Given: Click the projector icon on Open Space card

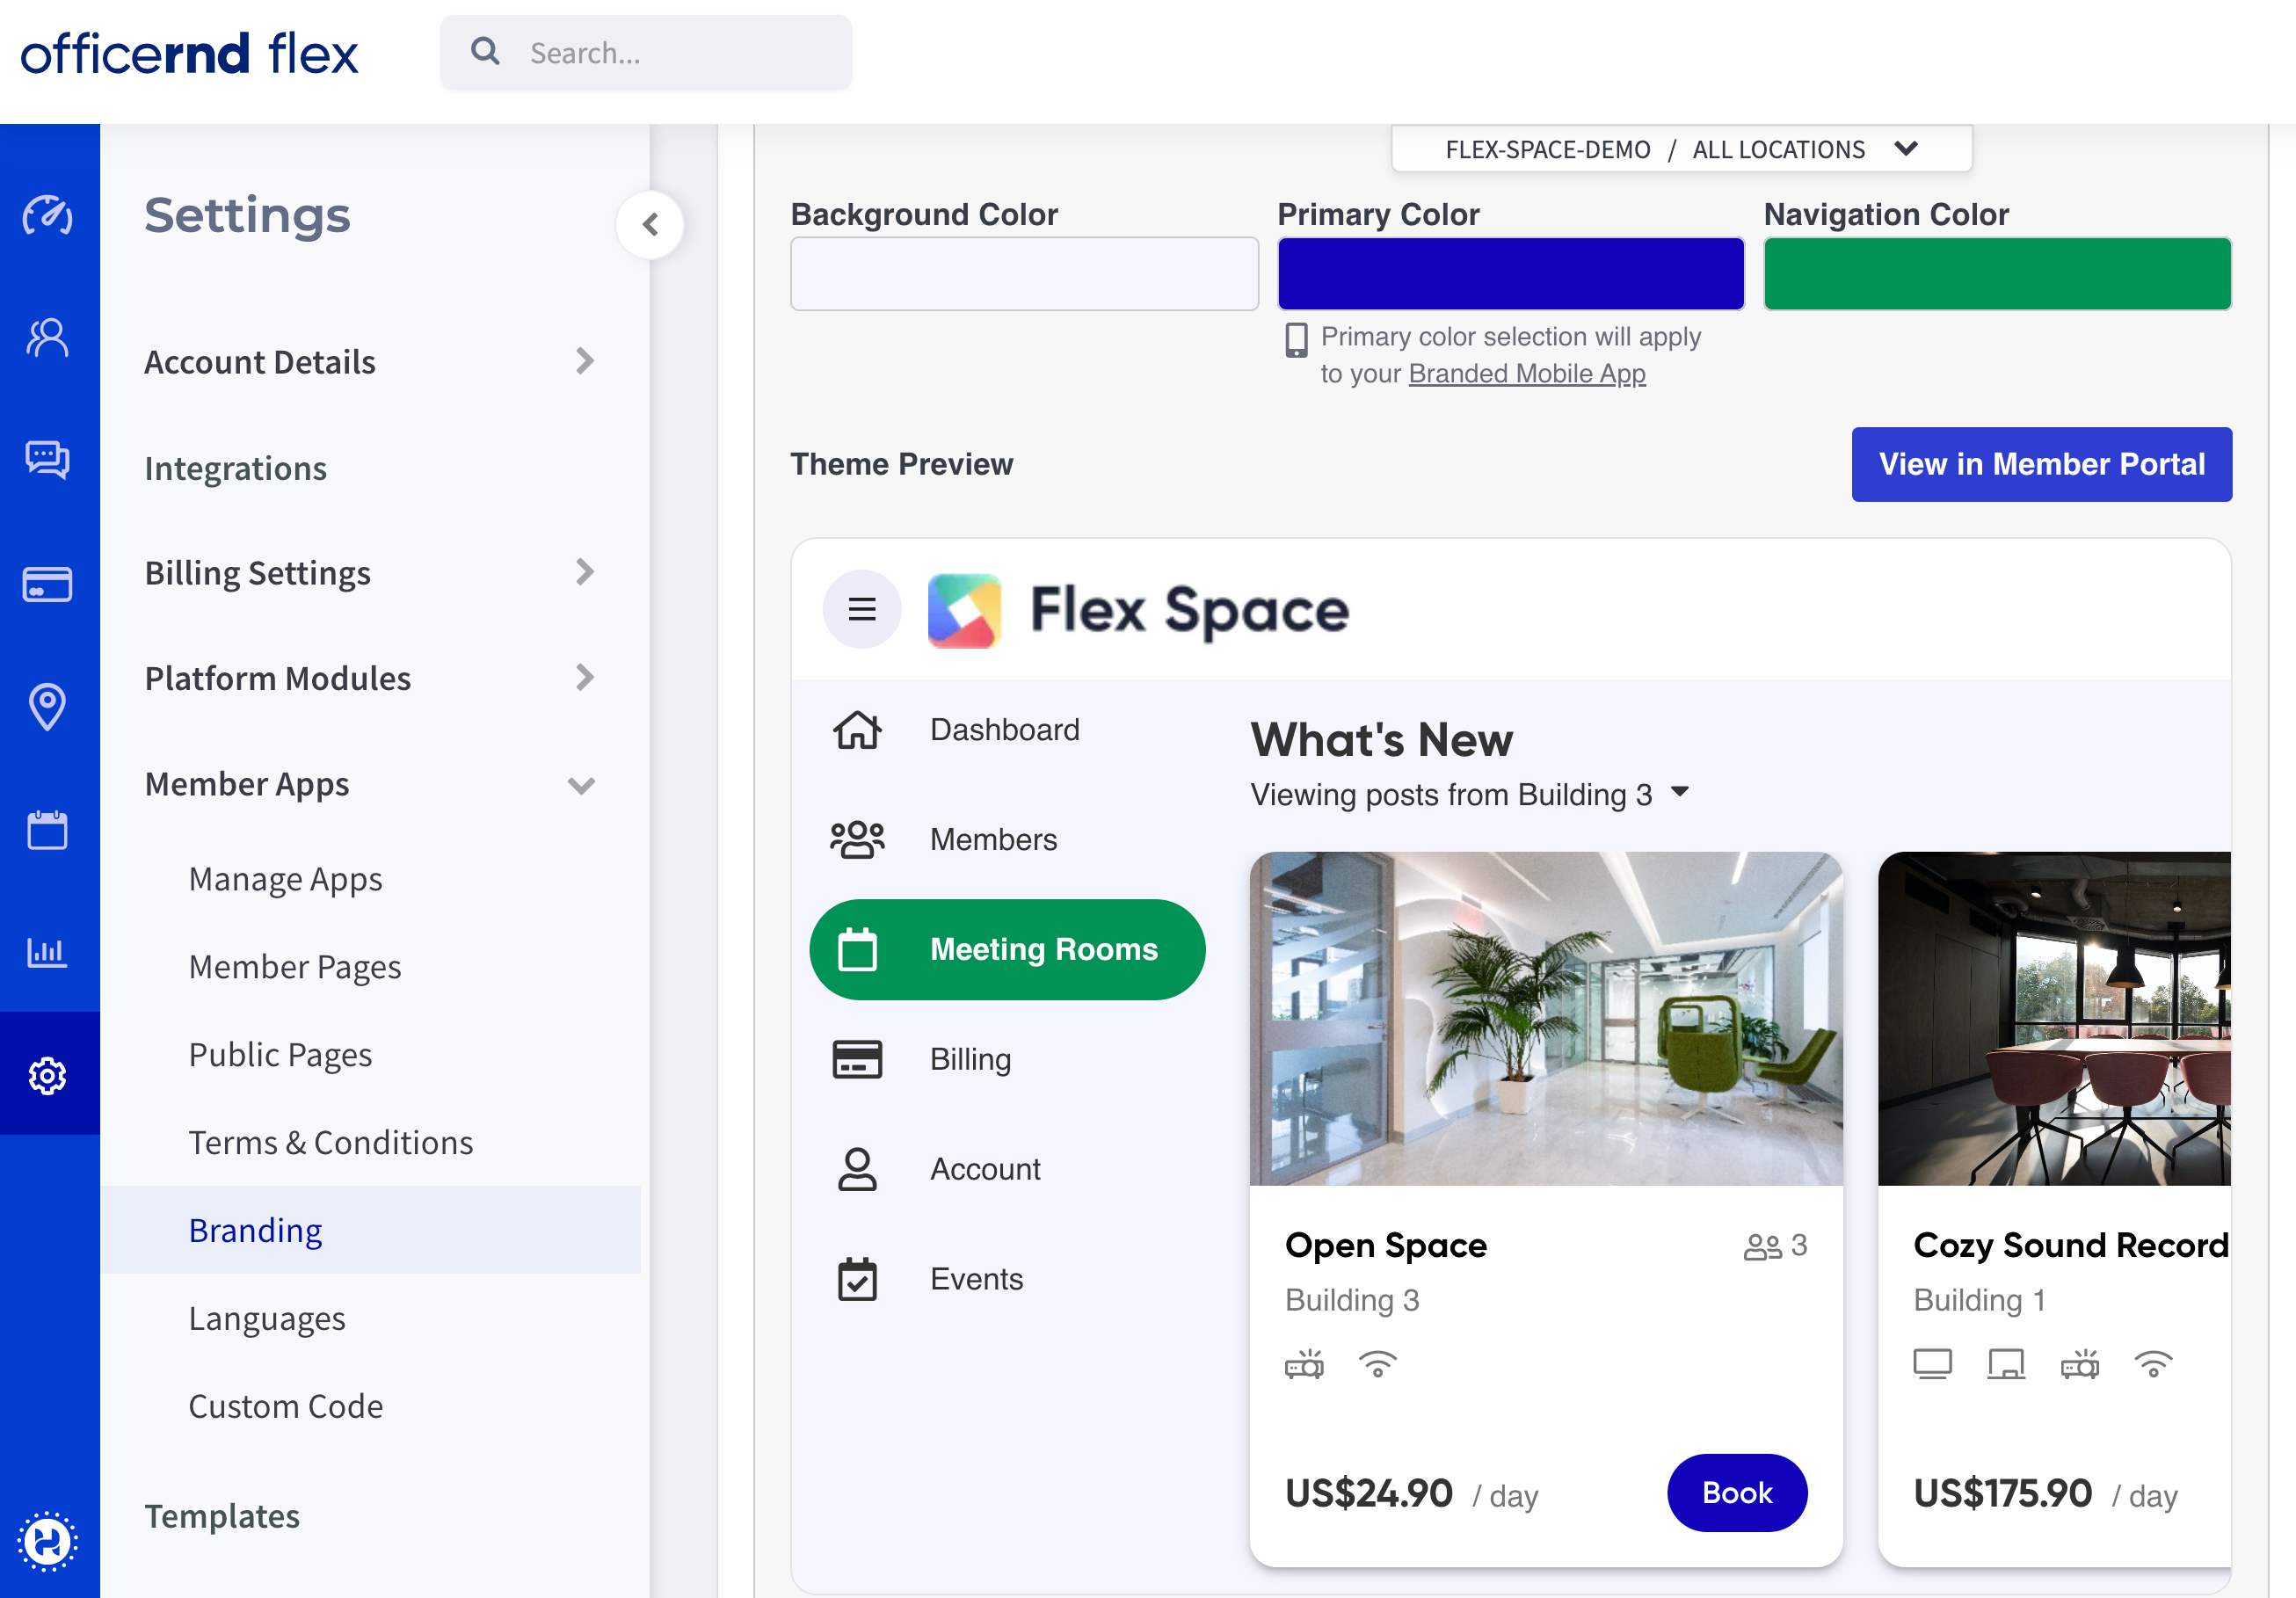Looking at the screenshot, I should 1304,1364.
